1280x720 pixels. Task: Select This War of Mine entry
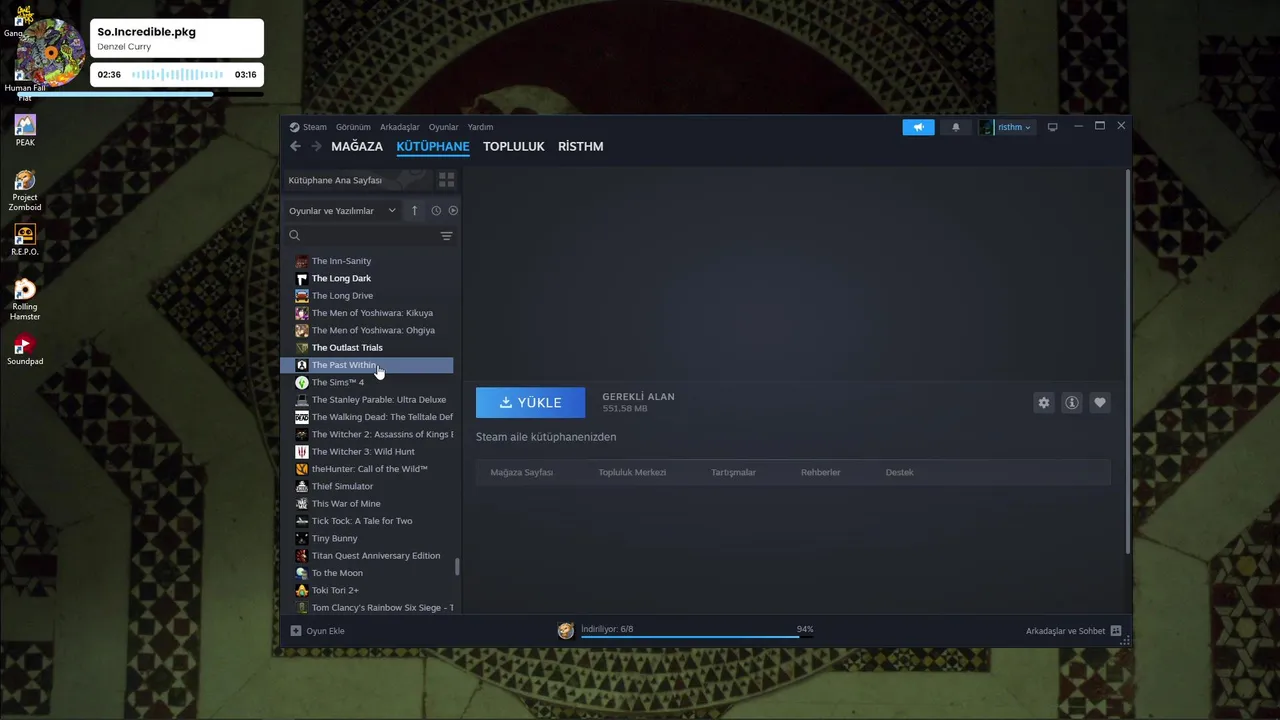pos(367,504)
